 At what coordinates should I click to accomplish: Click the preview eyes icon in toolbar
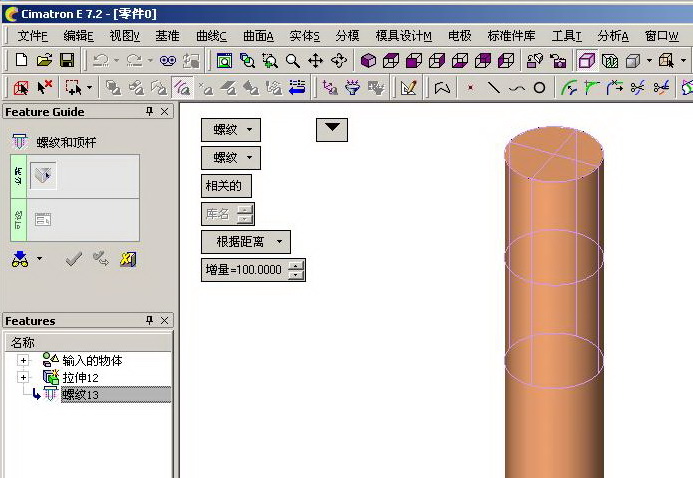coord(168,60)
